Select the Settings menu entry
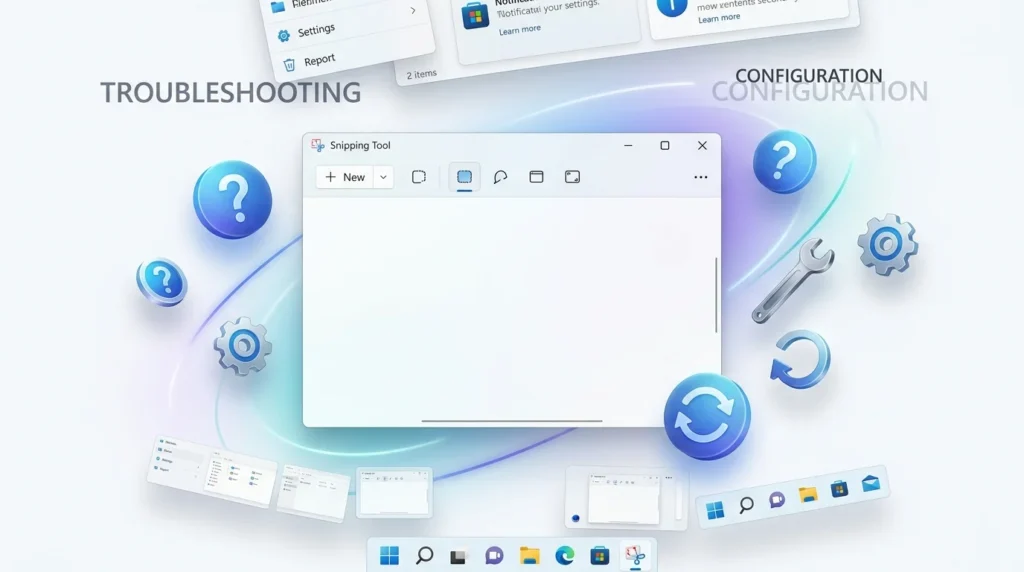Screen dimensions: 1024x572 tap(316, 31)
